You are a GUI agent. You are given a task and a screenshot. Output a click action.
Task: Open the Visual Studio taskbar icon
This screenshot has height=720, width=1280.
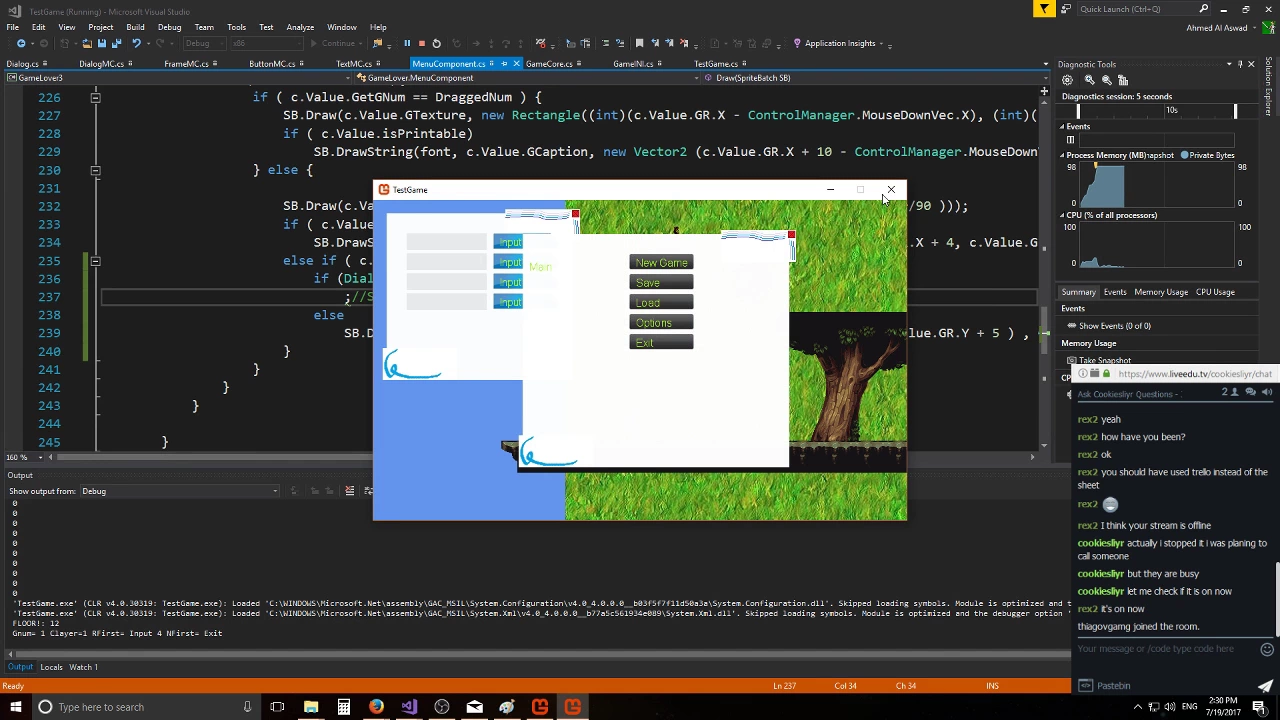(x=409, y=707)
